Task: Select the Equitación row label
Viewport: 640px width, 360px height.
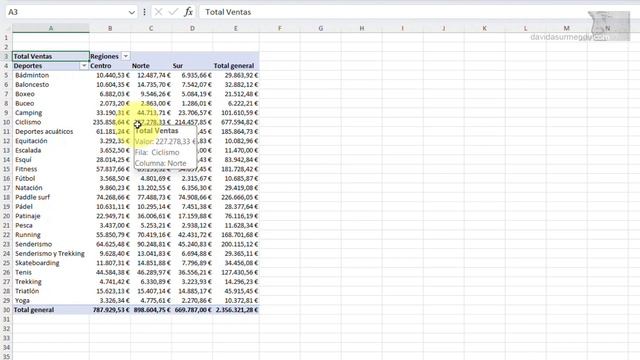Action: pyautogui.click(x=31, y=141)
